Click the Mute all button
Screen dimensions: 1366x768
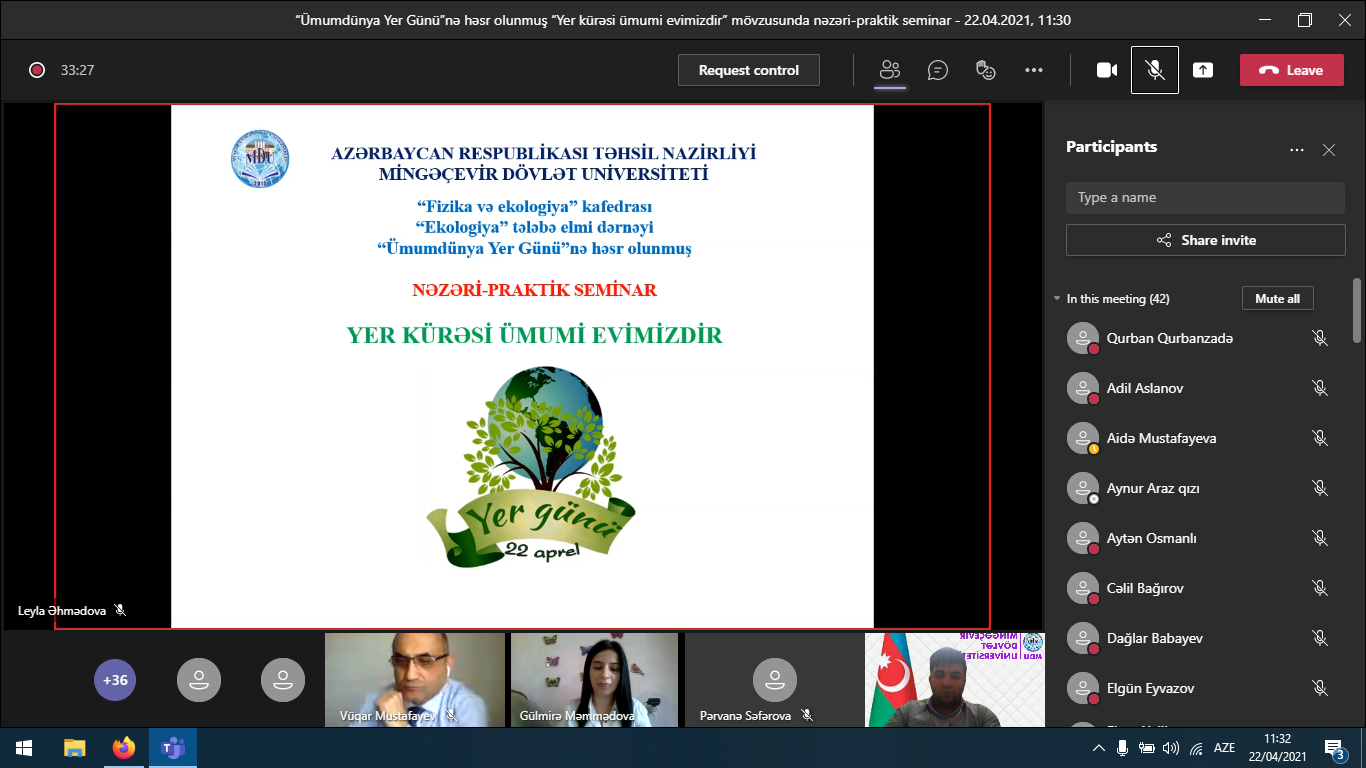1277,299
